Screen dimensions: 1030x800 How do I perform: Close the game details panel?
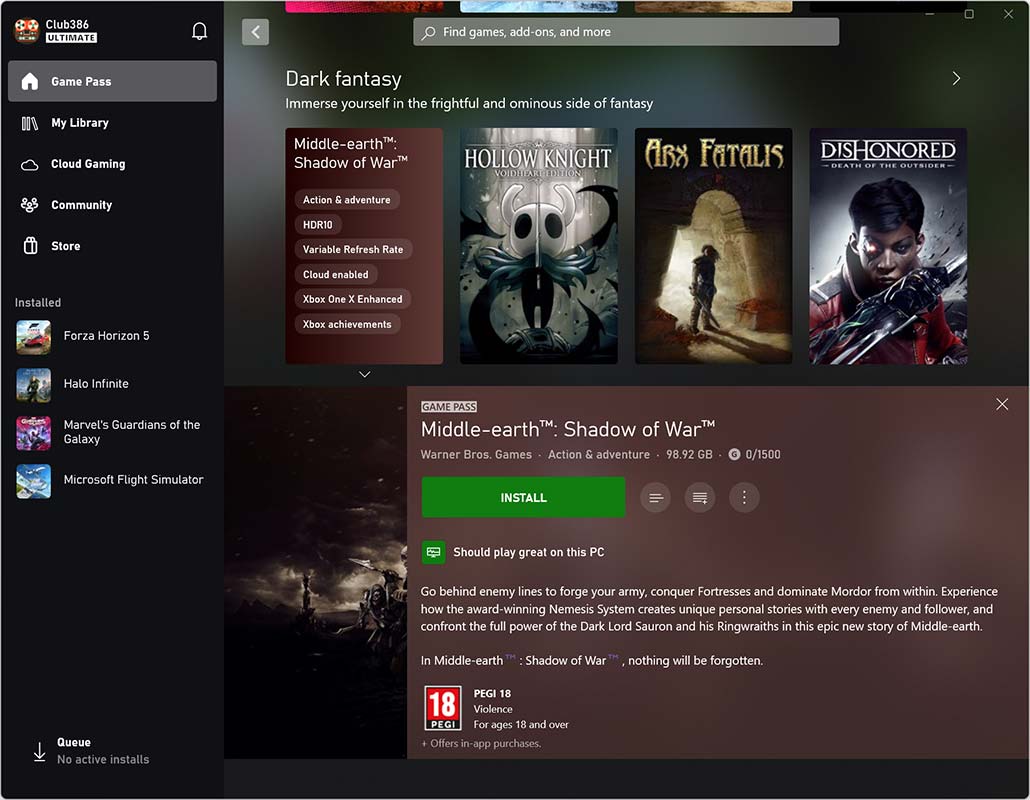point(1002,404)
